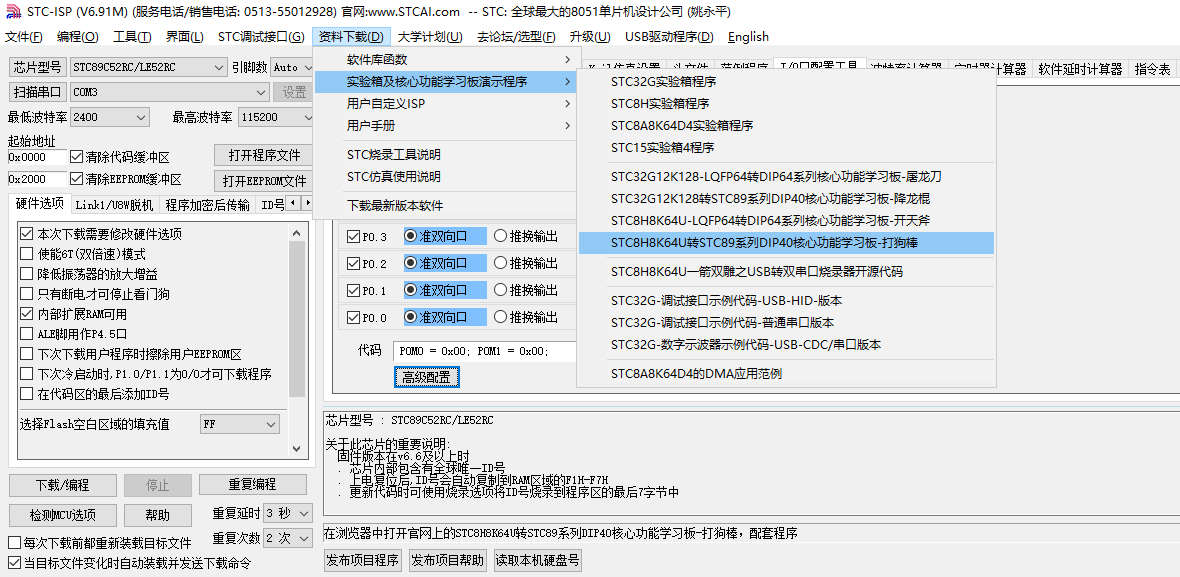The width and height of the screenshot is (1180, 577).
Task: Open the 工具(T) menu
Action: 132,36
